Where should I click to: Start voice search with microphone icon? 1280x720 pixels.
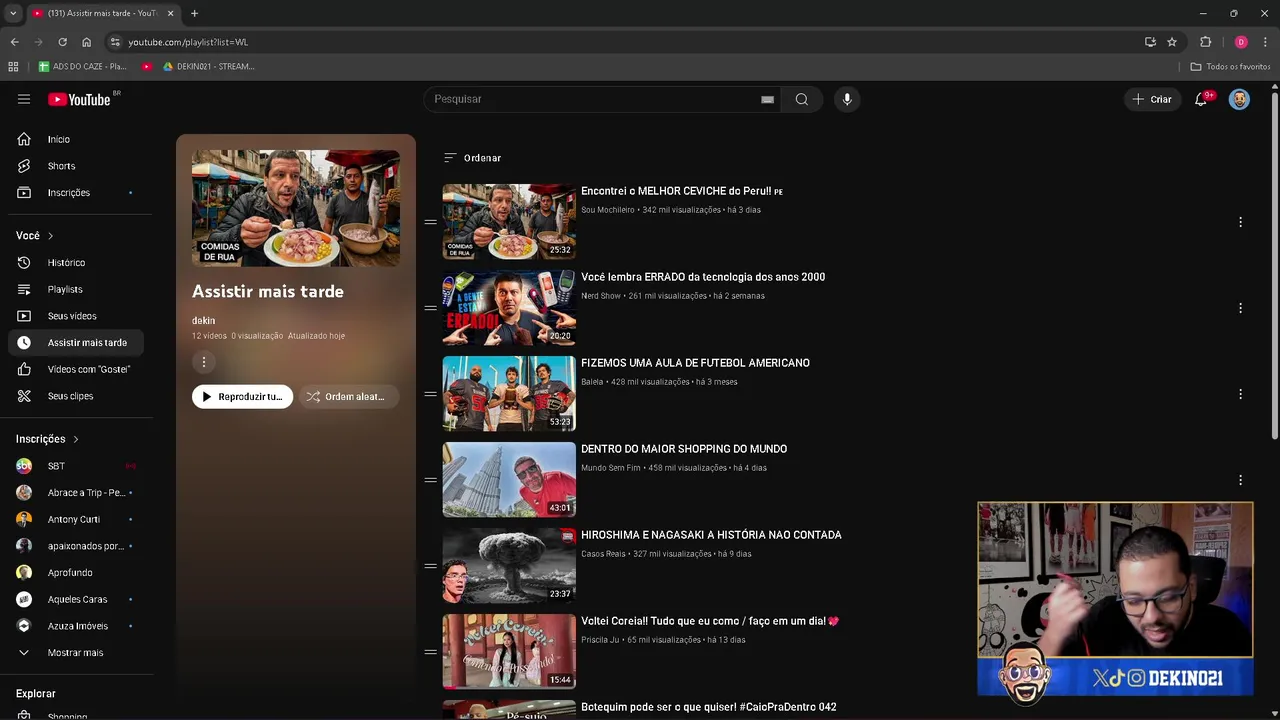click(847, 99)
